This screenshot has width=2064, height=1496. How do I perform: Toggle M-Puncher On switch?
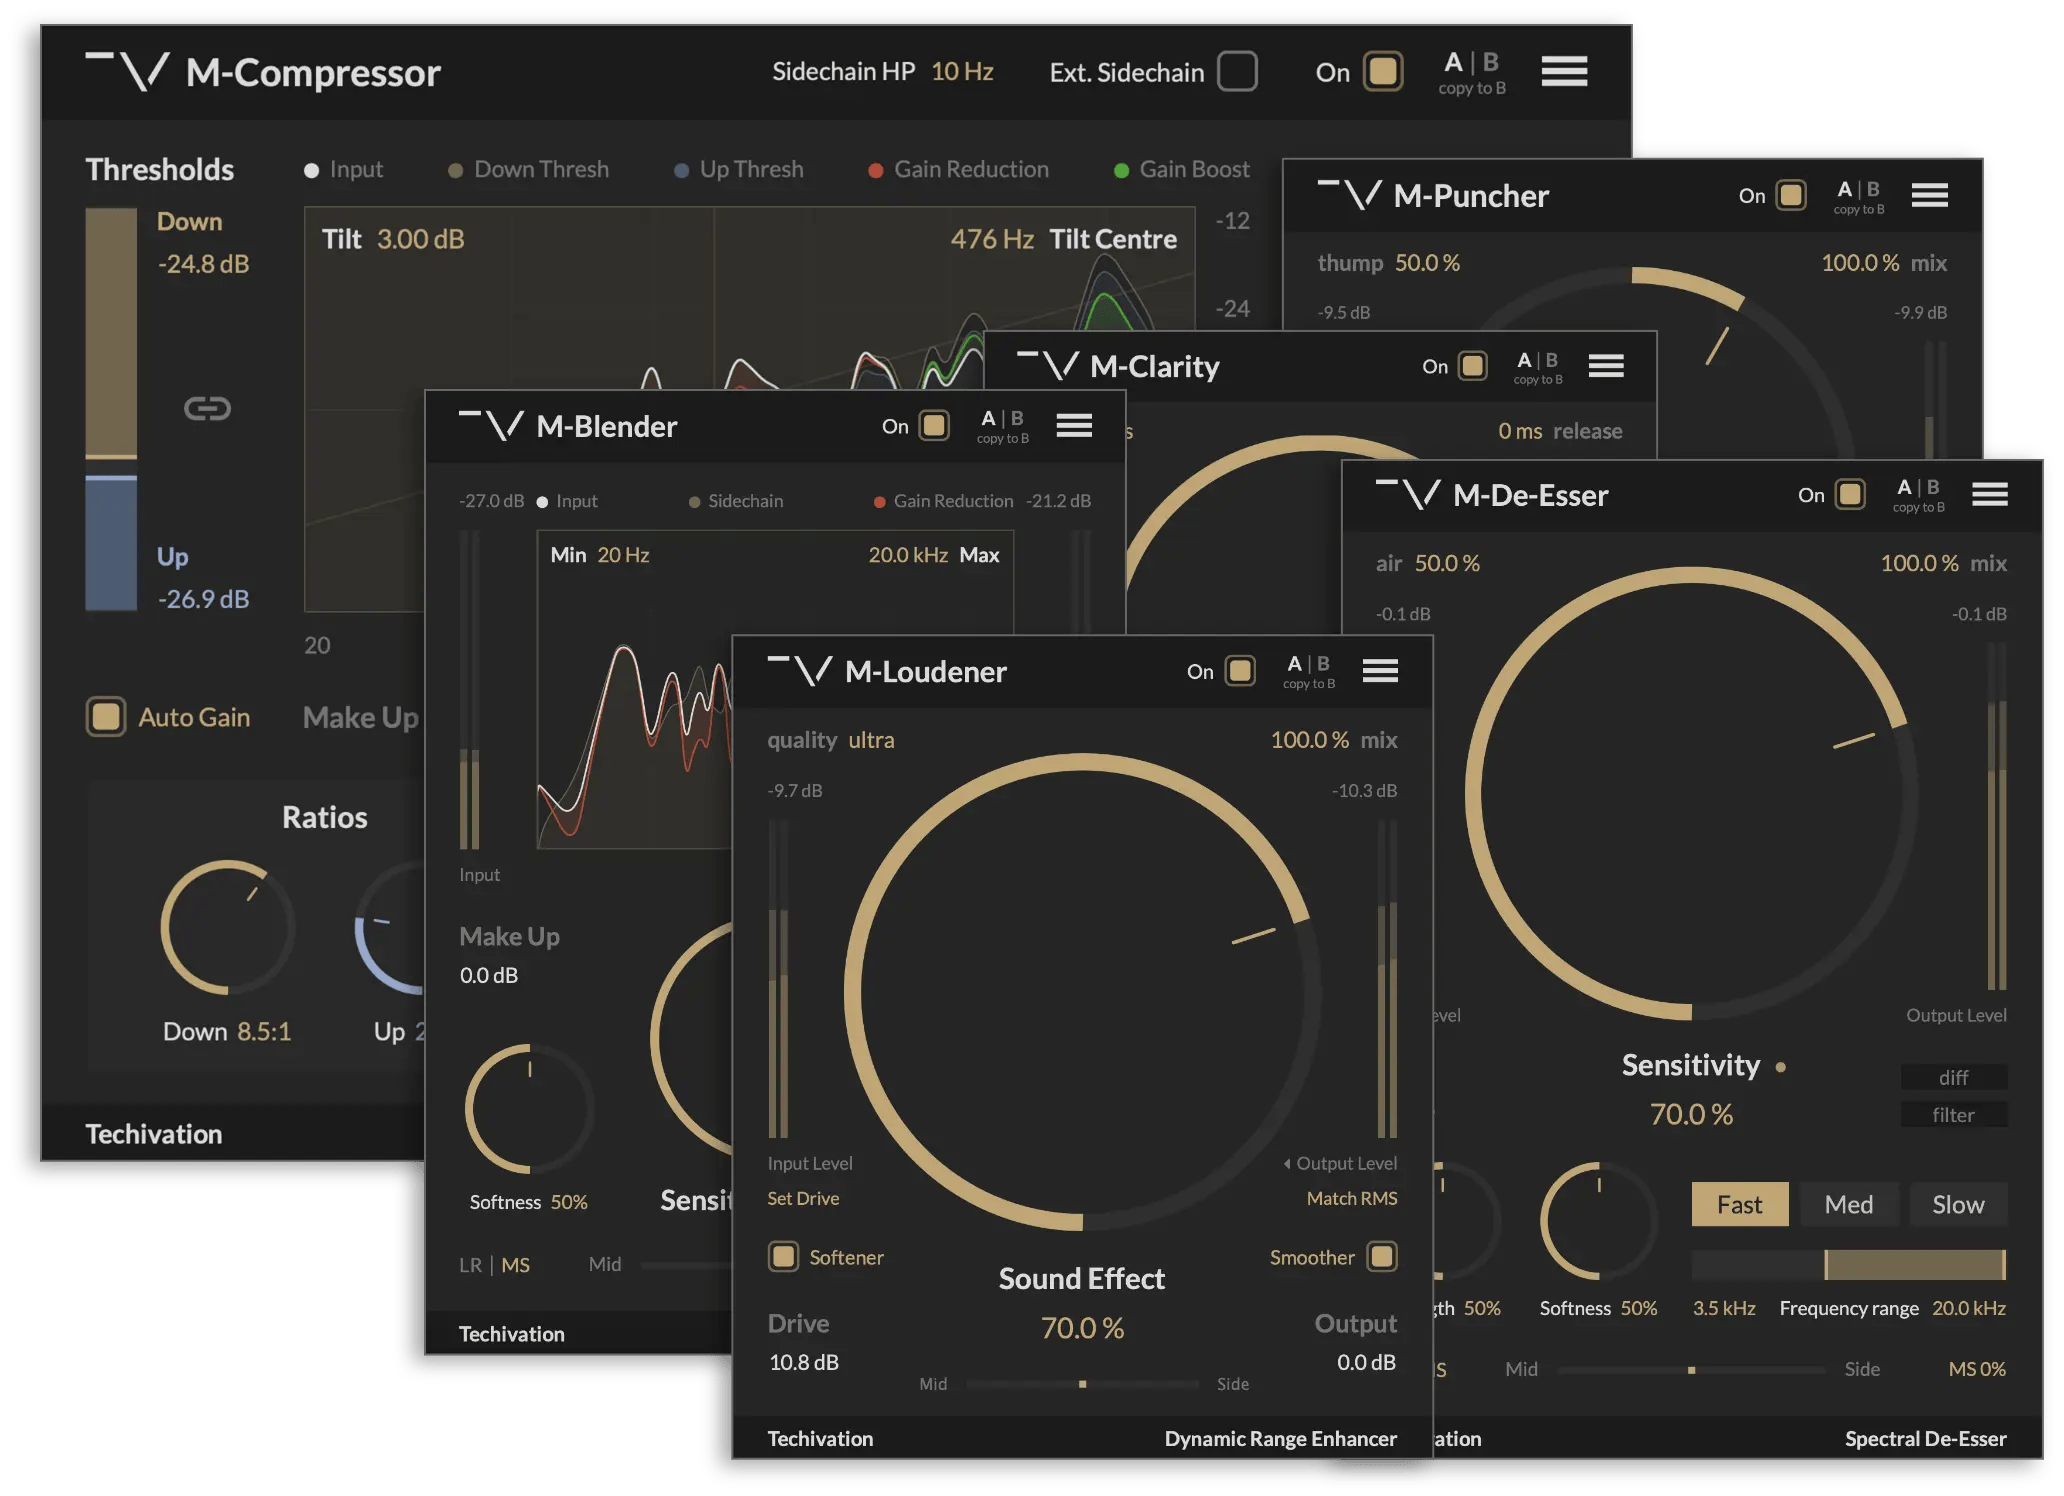[1790, 195]
